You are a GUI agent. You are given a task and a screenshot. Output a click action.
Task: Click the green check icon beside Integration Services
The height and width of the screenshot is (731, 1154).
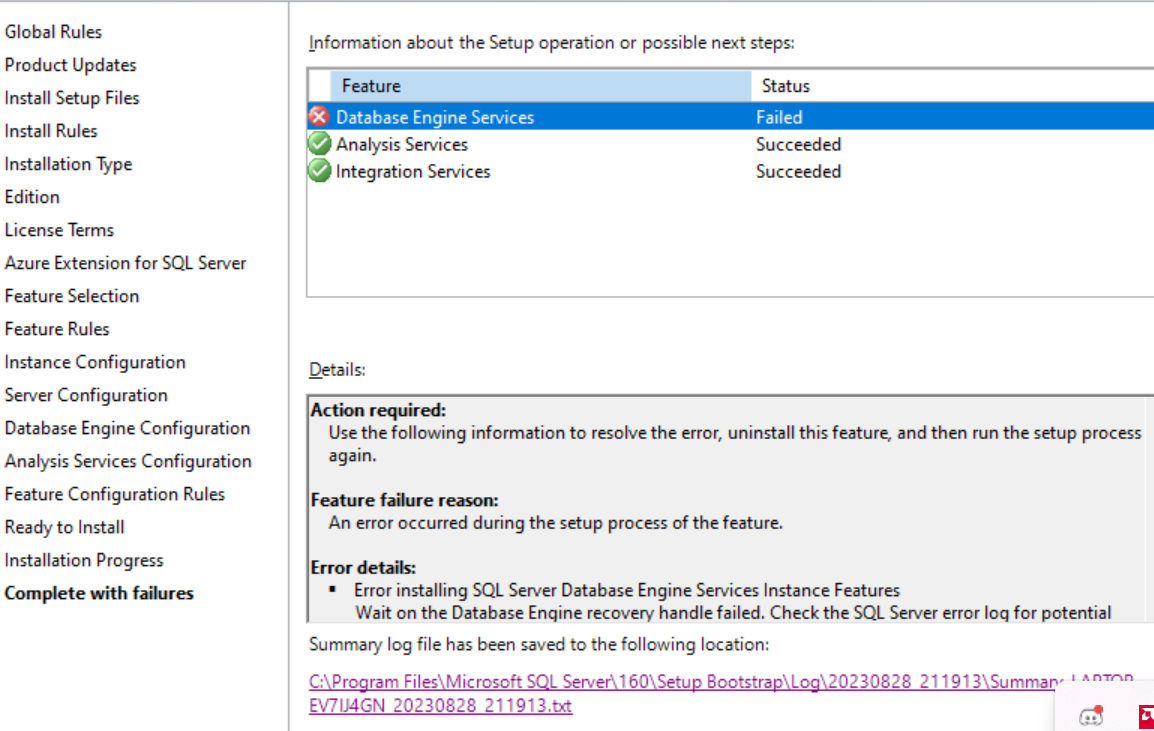click(319, 171)
